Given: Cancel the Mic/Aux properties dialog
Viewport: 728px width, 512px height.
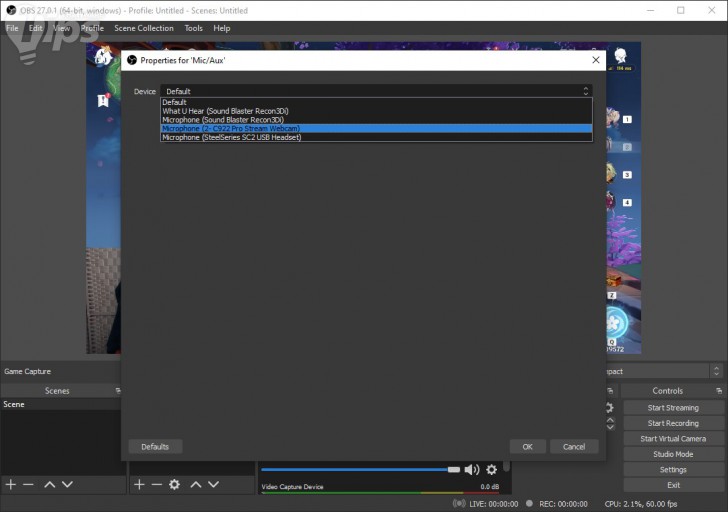Looking at the screenshot, I should (x=574, y=447).
